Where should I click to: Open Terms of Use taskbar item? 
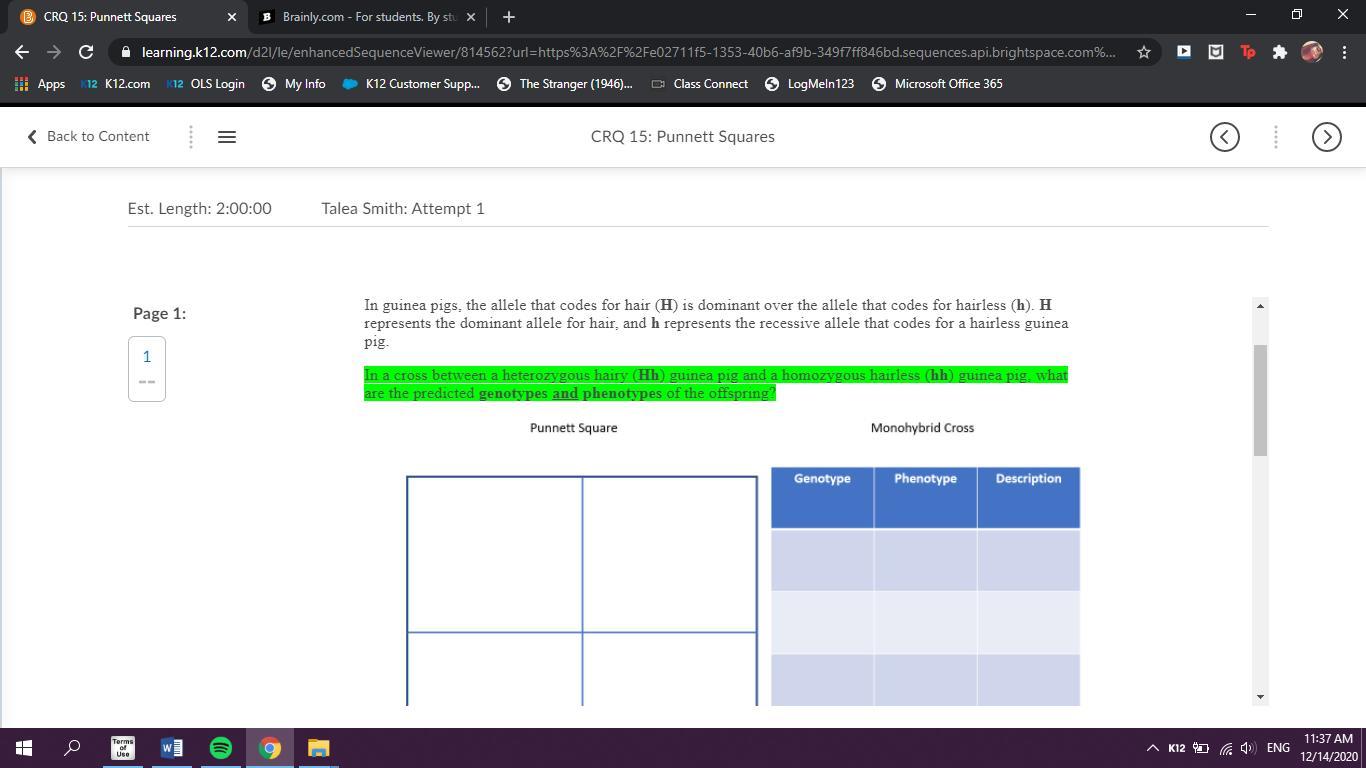pyautogui.click(x=122, y=748)
